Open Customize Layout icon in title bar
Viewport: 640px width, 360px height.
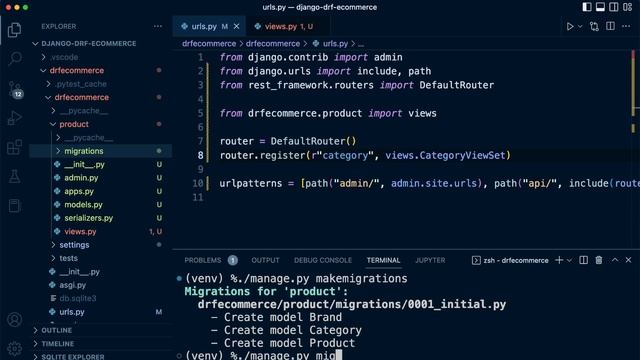[x=627, y=7]
